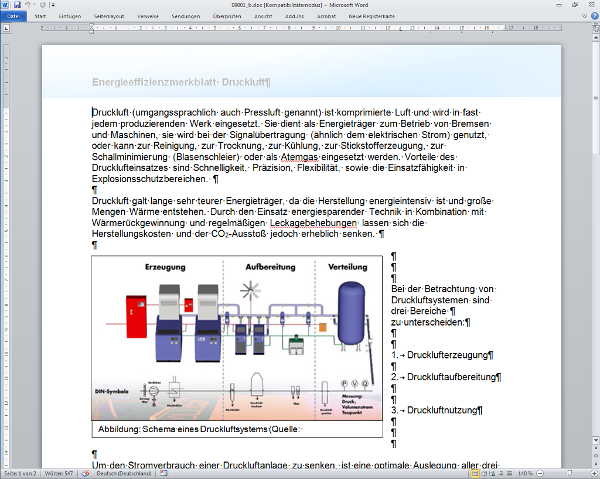
Task: Switch to the Einfügen ribbon tab
Action: click(x=70, y=17)
